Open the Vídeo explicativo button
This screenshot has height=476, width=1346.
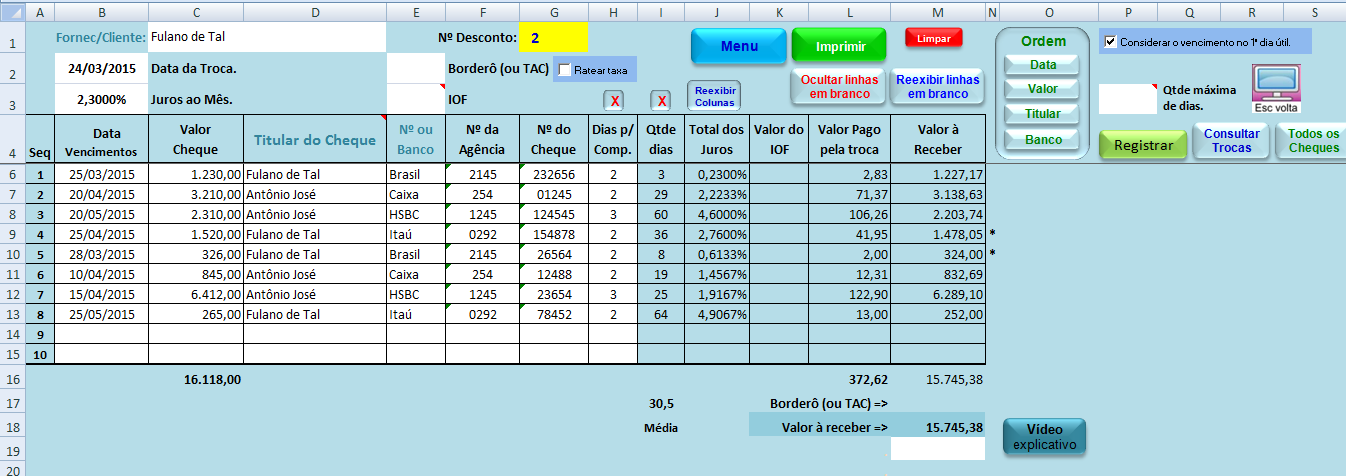pyautogui.click(x=1044, y=437)
